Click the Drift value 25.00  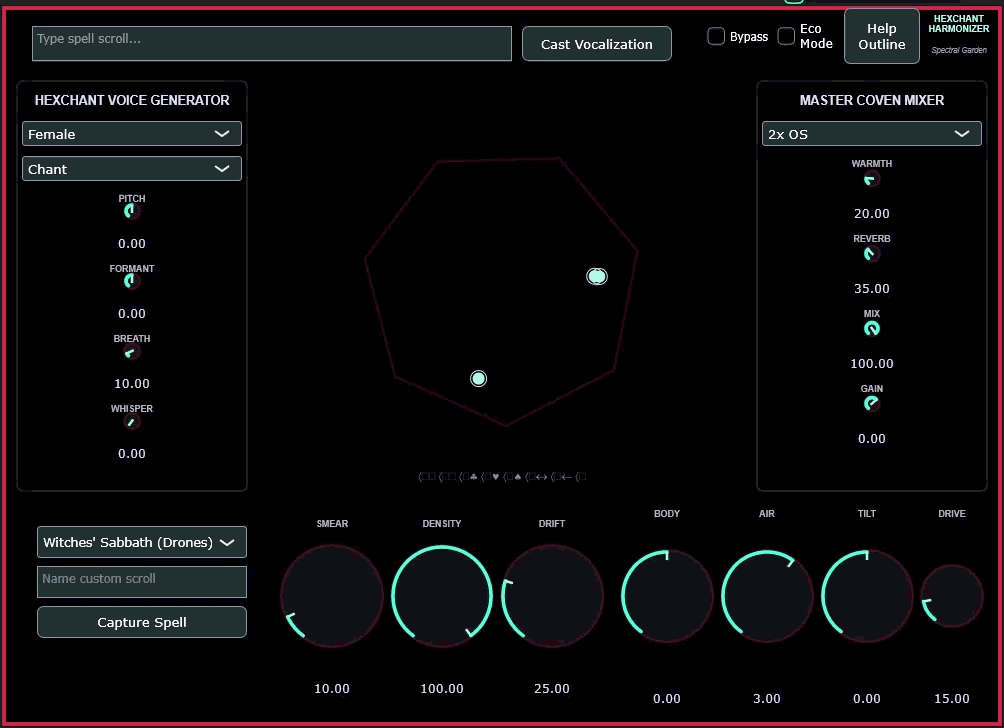point(551,688)
